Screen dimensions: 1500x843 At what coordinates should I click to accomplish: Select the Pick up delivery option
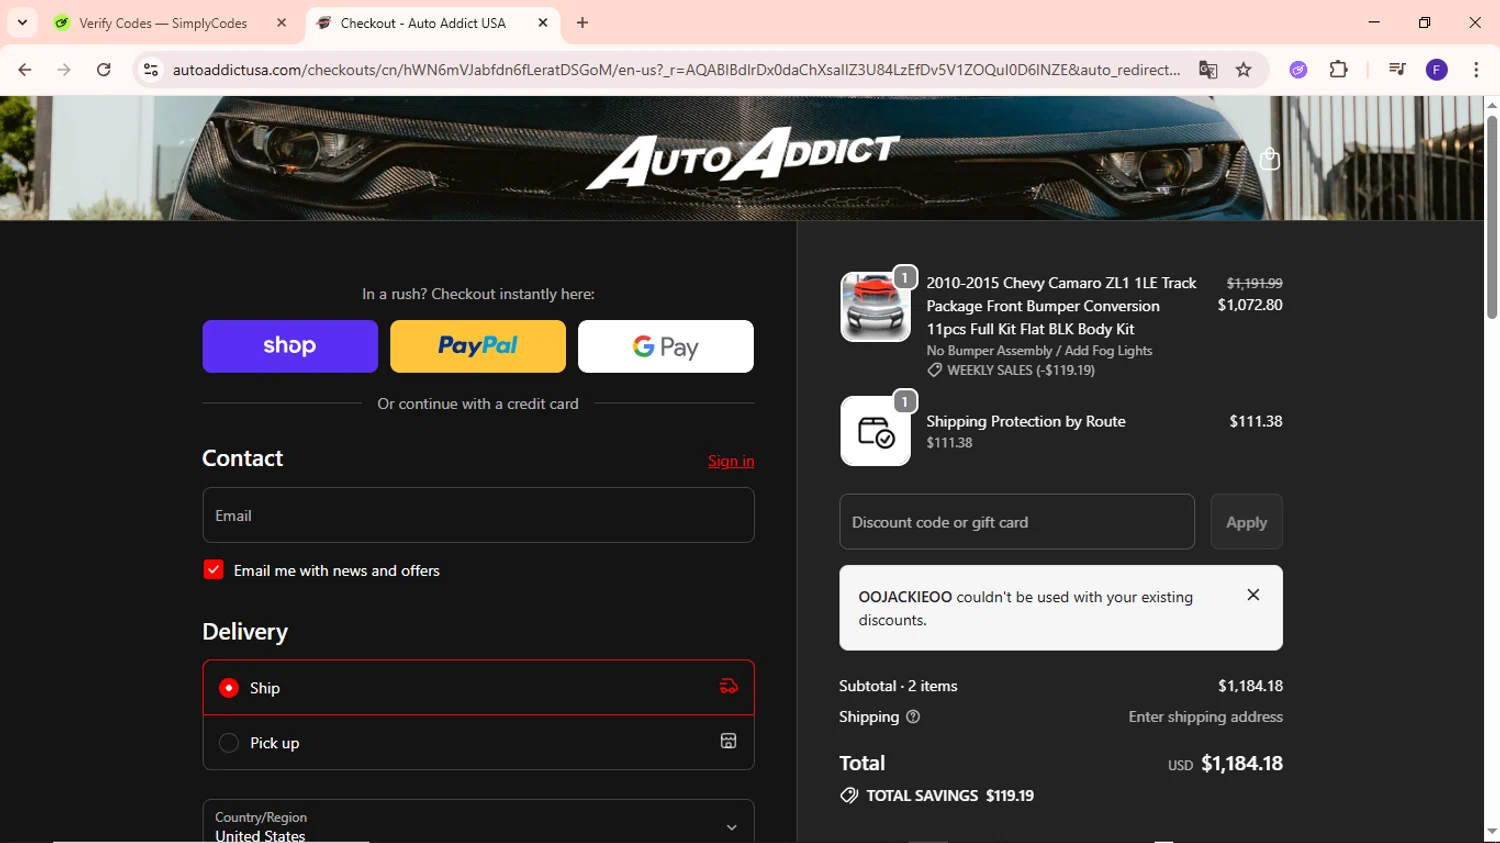478,743
